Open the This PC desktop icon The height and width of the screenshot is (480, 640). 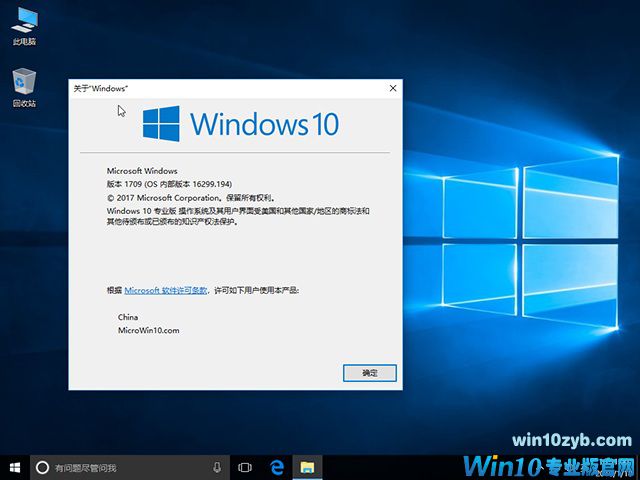[24, 26]
